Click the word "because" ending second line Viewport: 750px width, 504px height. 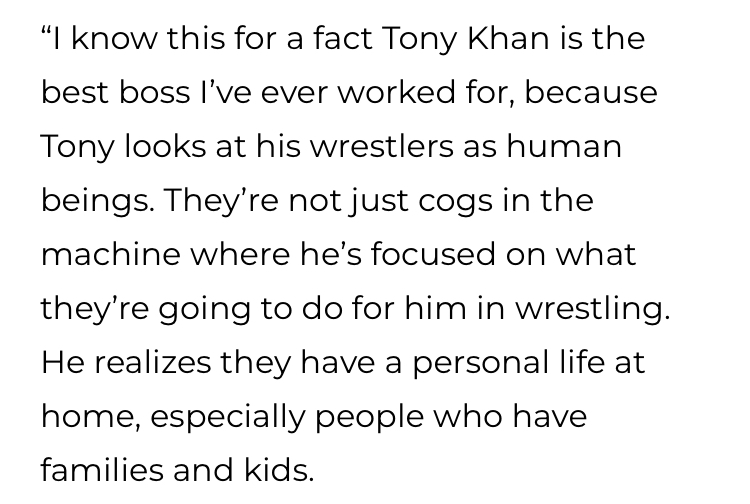pos(591,92)
